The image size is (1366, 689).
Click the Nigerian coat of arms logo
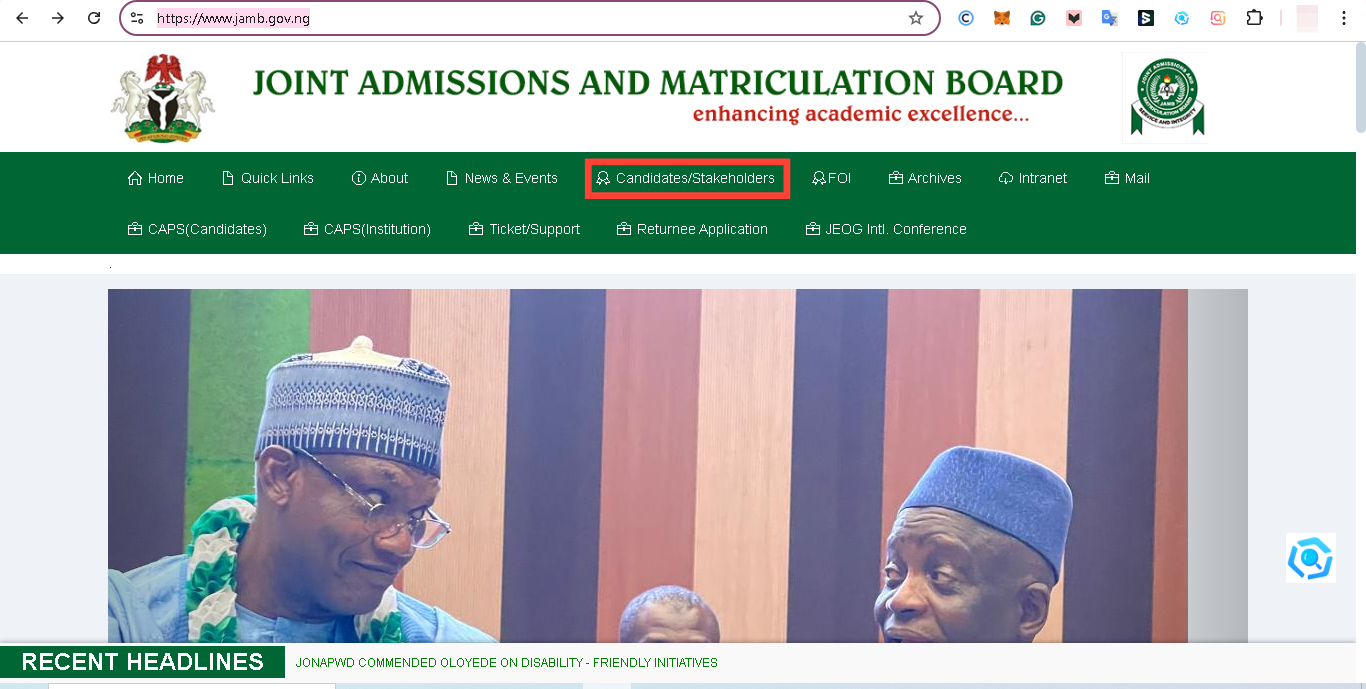(x=162, y=97)
